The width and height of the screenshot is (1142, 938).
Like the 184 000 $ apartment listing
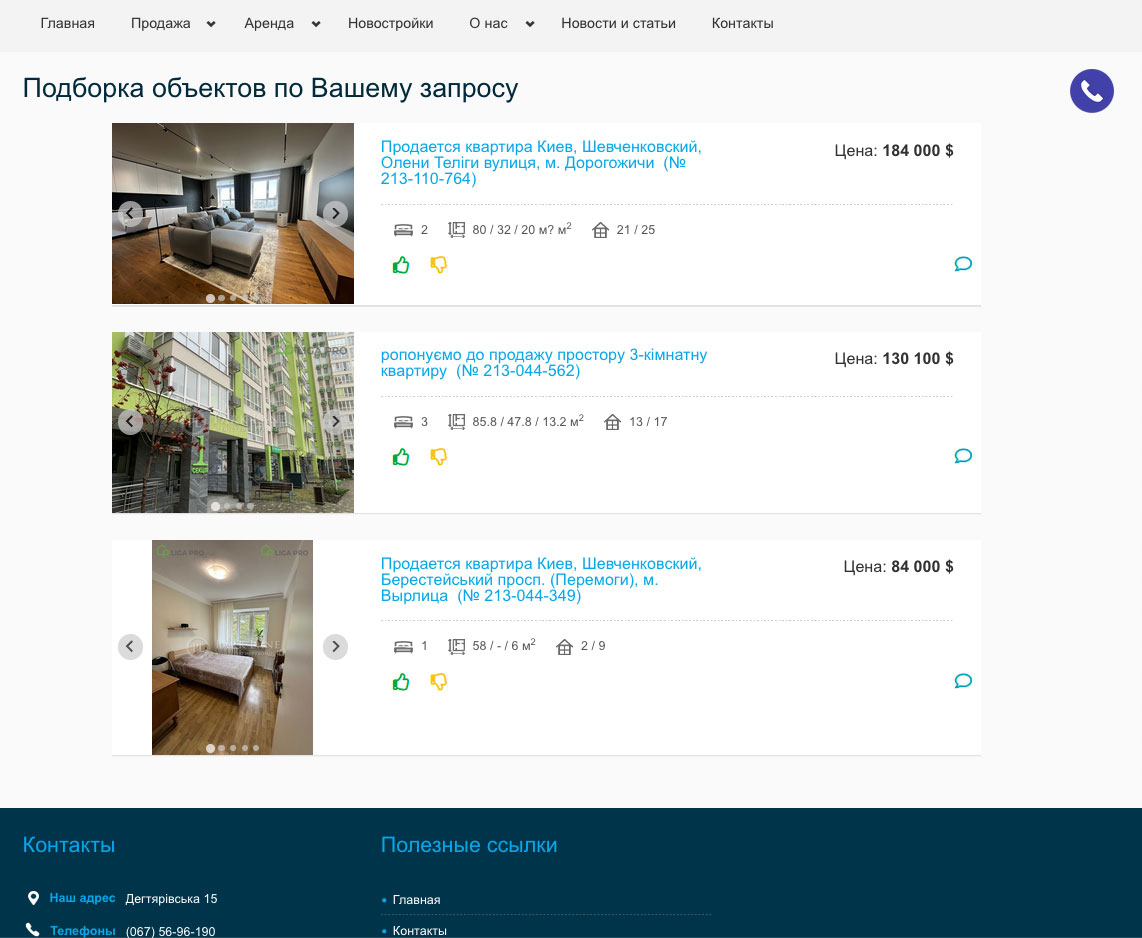tap(401, 265)
